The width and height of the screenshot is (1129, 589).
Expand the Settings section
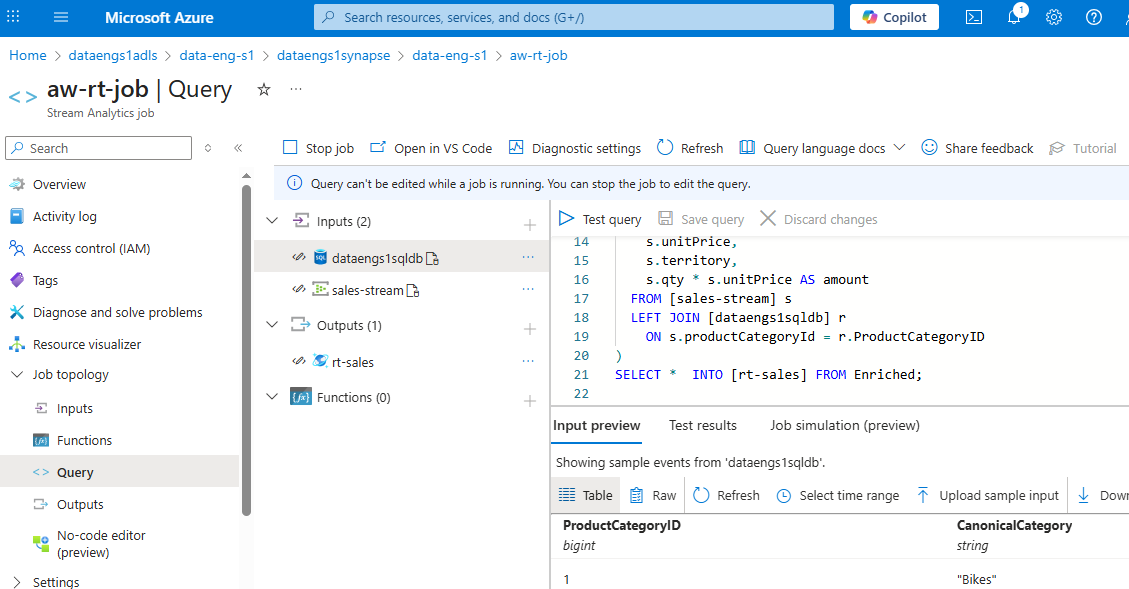point(17,582)
